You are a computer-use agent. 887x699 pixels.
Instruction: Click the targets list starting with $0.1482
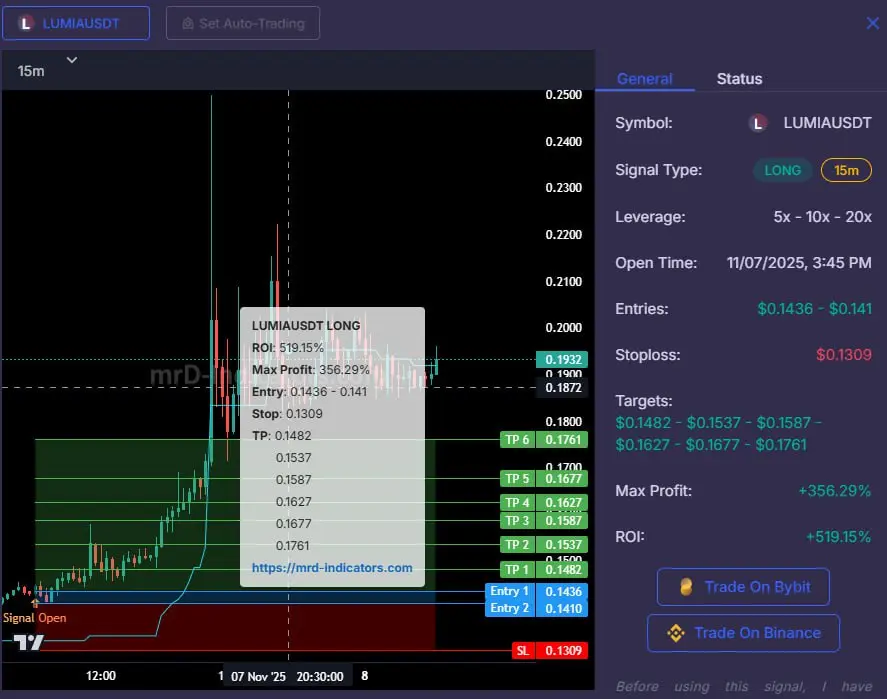click(718, 434)
